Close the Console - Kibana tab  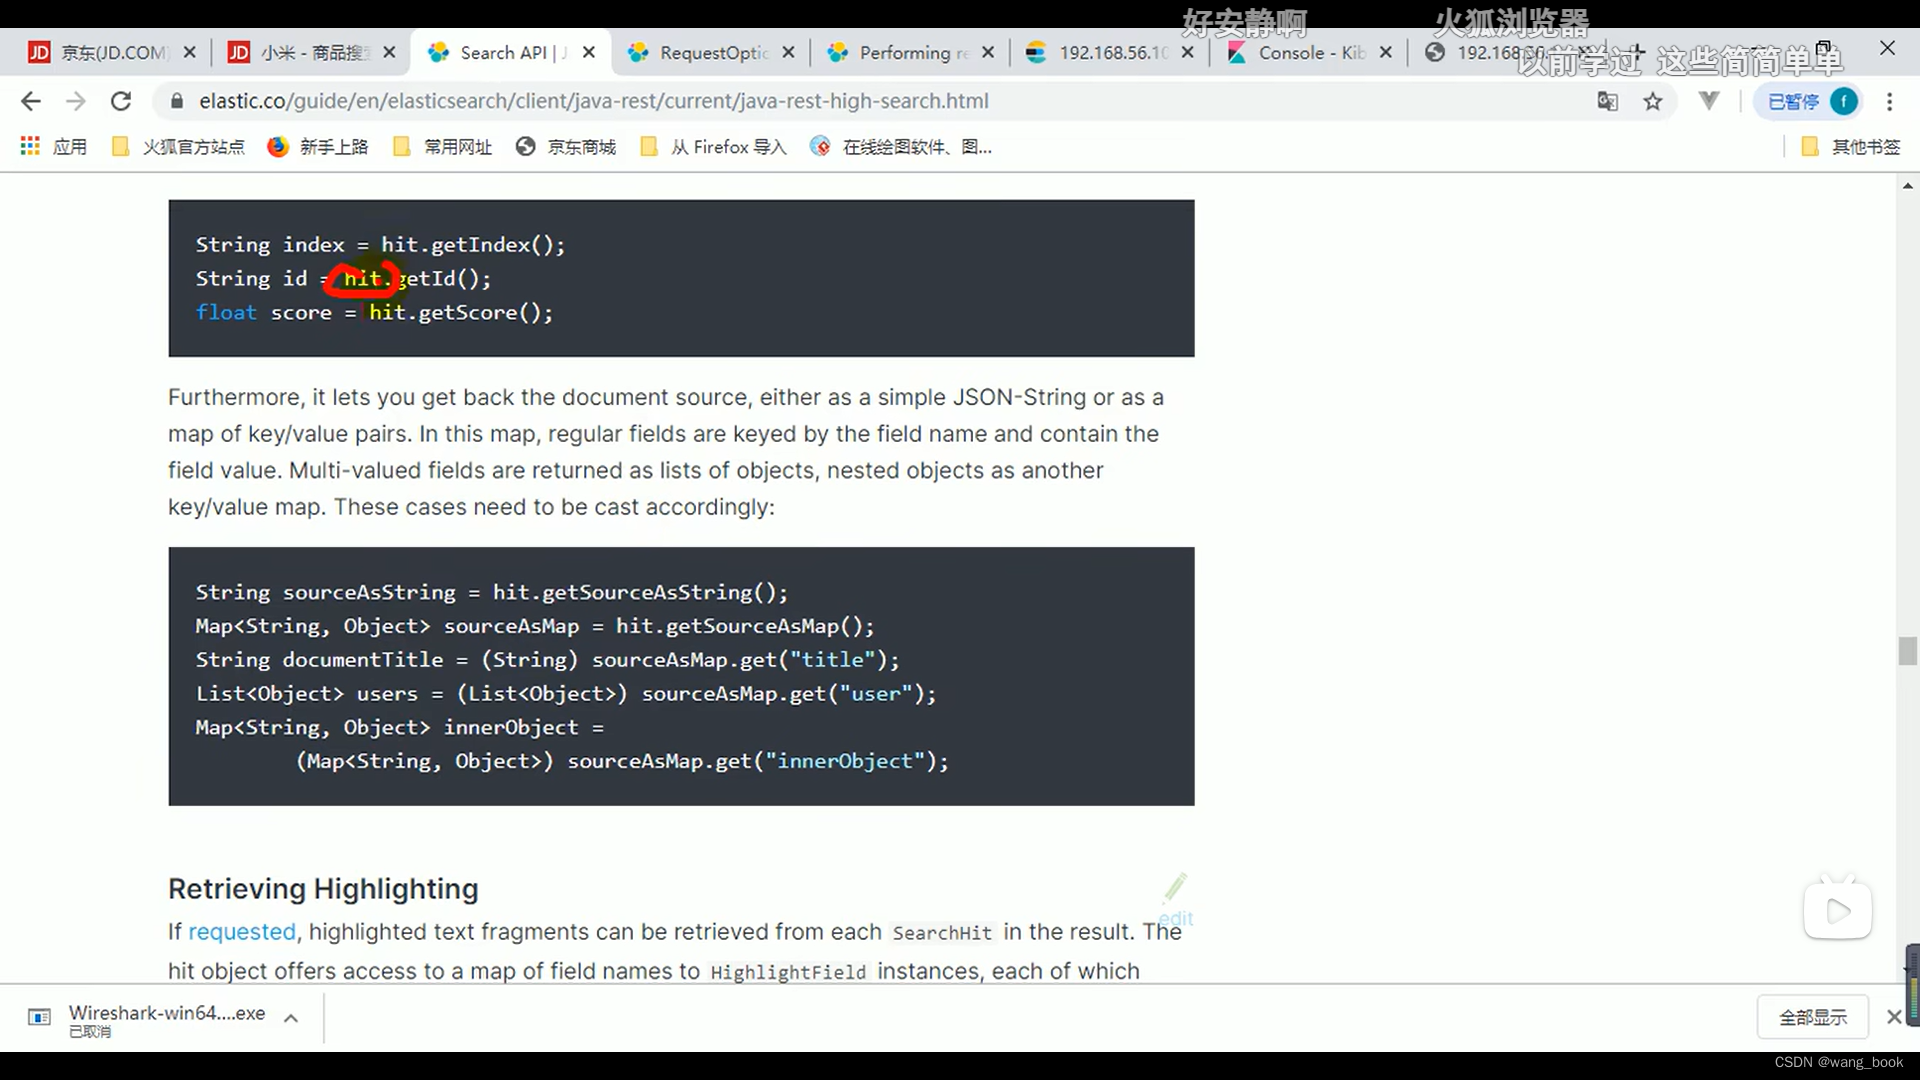(1386, 53)
